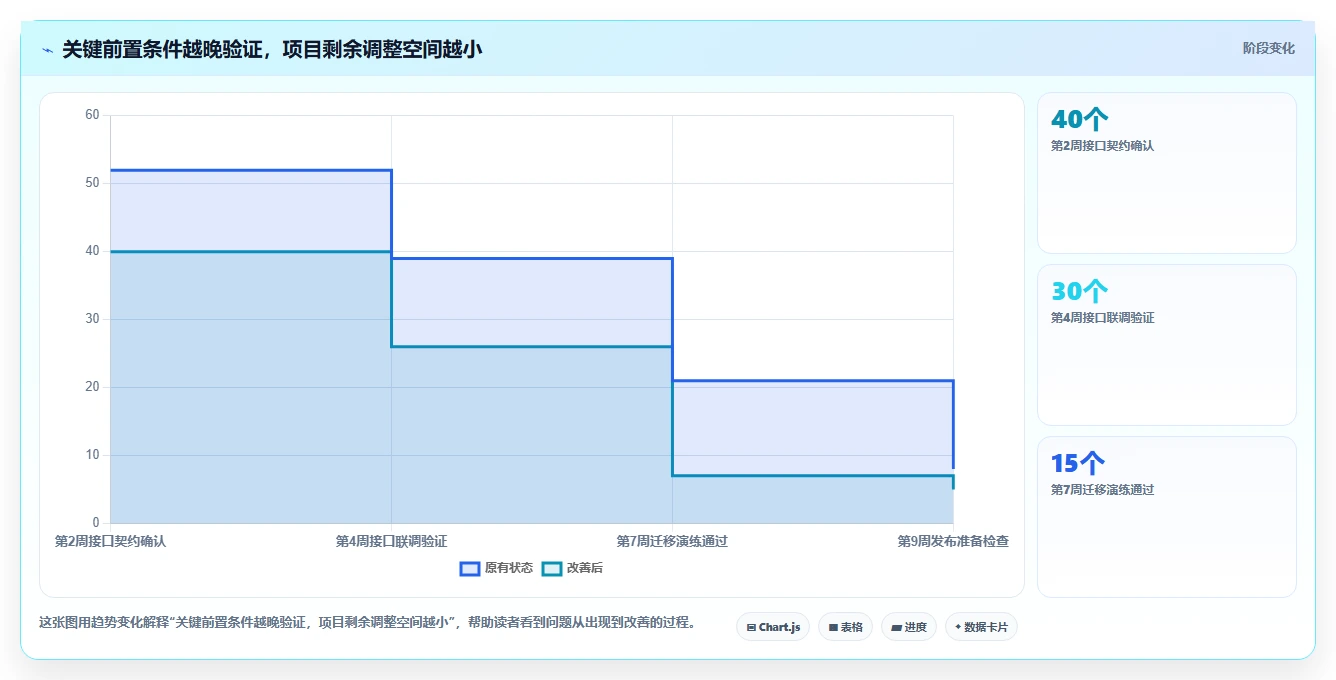Click x-axis label 第7周迁移演练通过
Viewport: 1336px width, 680px height.
[672, 541]
